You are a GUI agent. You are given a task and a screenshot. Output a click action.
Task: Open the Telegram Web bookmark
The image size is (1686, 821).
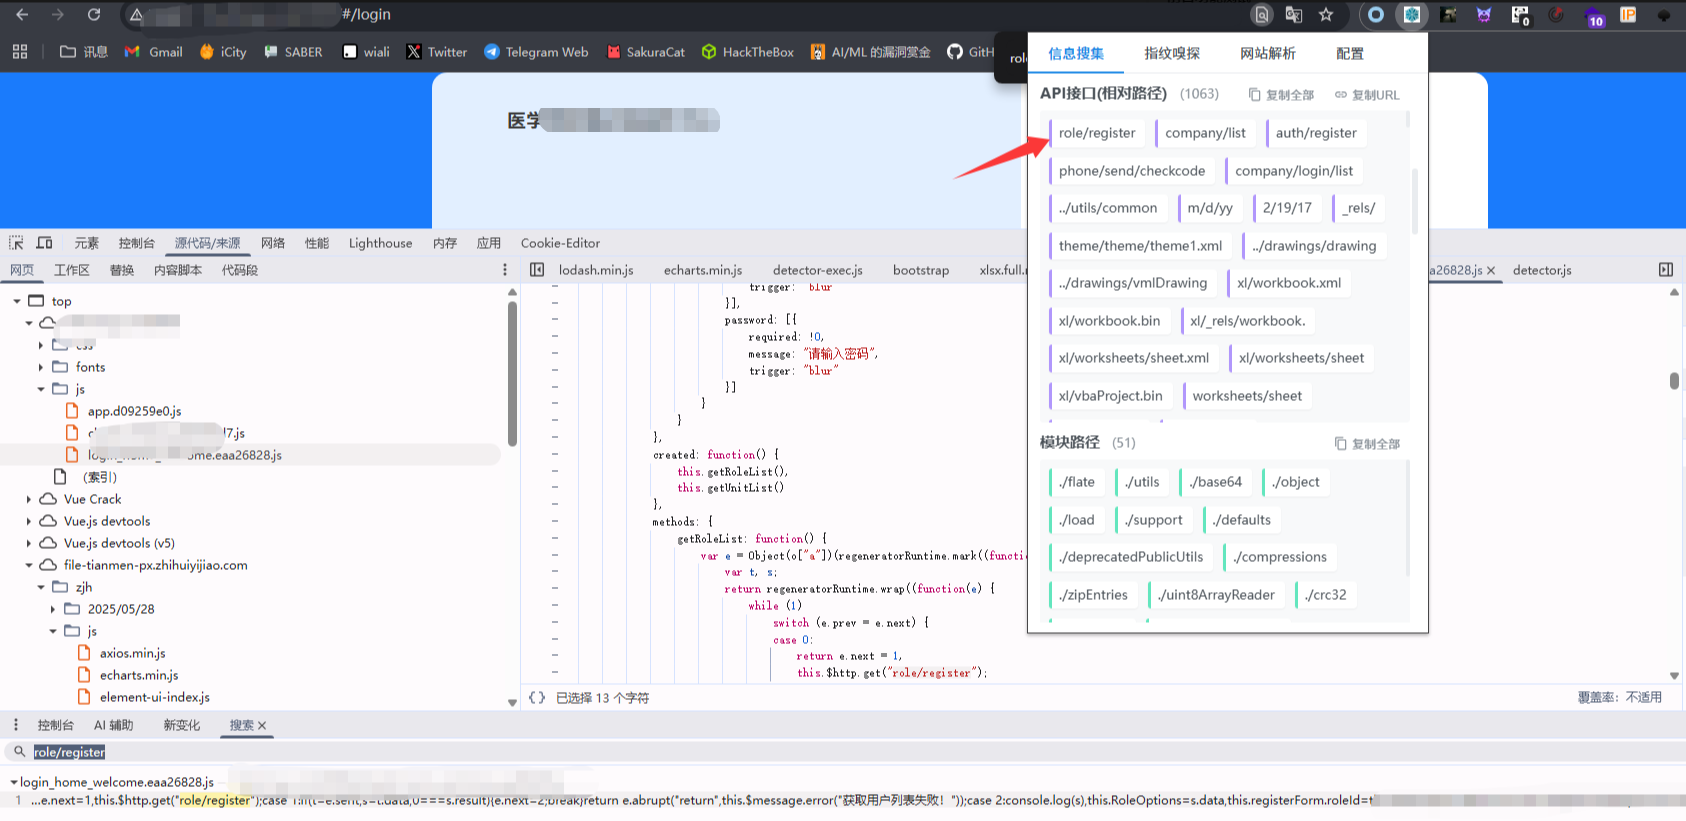536,52
